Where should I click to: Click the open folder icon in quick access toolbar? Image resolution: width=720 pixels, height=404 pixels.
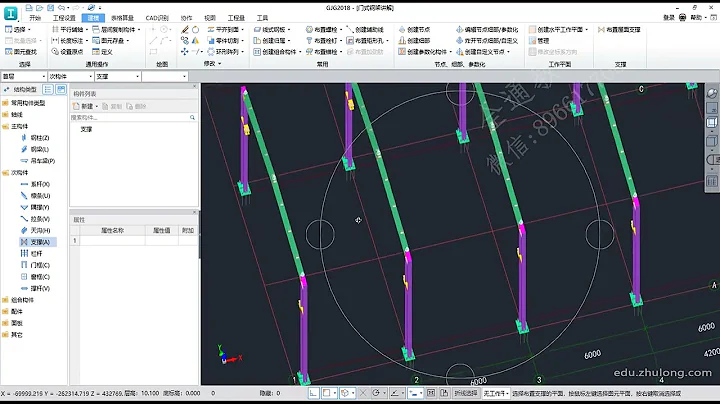39,7
